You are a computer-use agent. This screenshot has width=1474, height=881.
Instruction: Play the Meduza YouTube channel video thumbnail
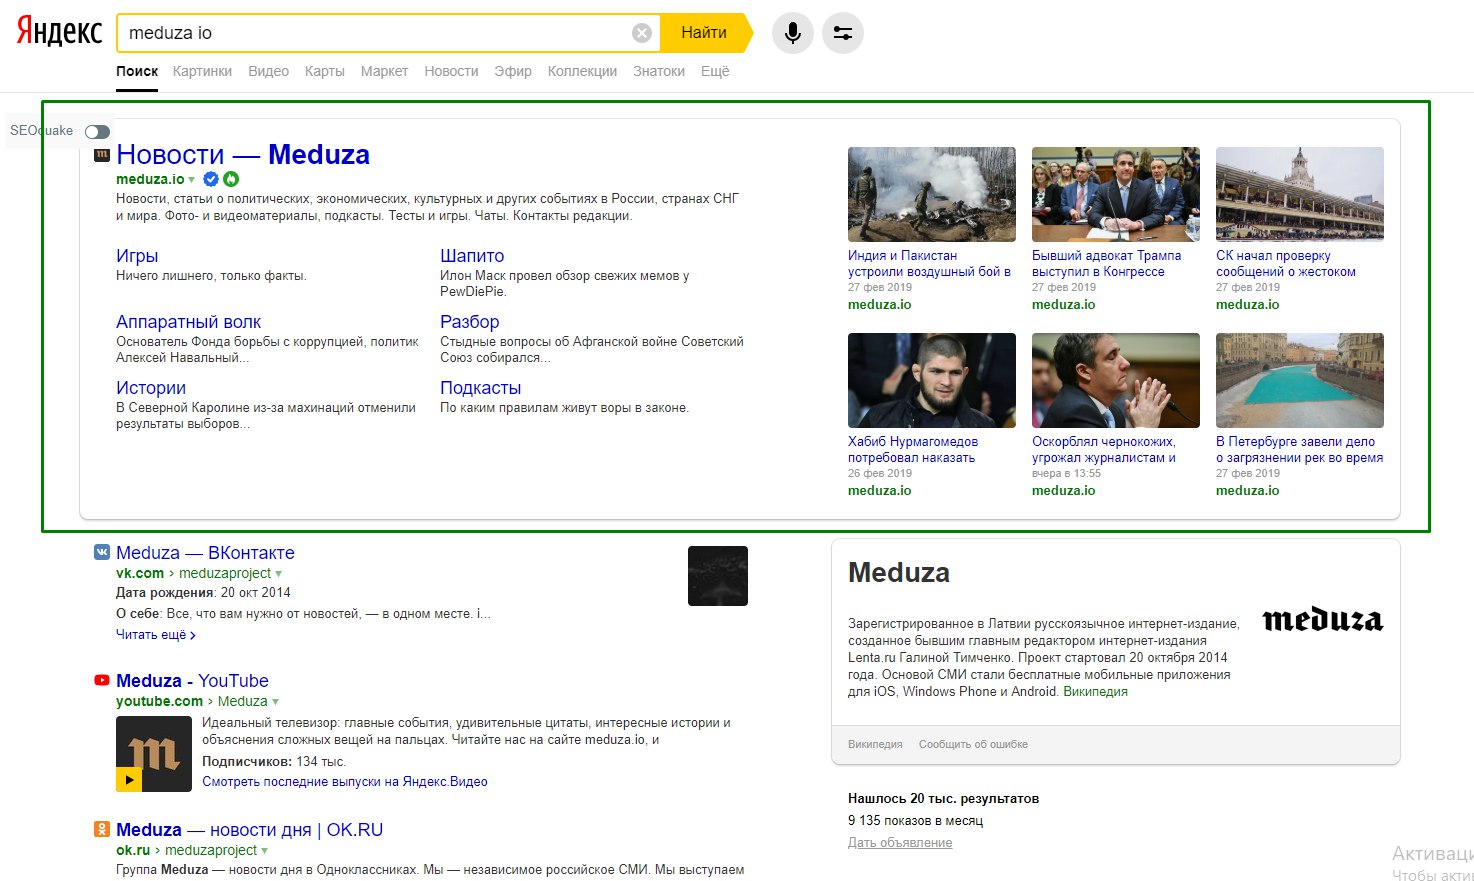(x=154, y=754)
